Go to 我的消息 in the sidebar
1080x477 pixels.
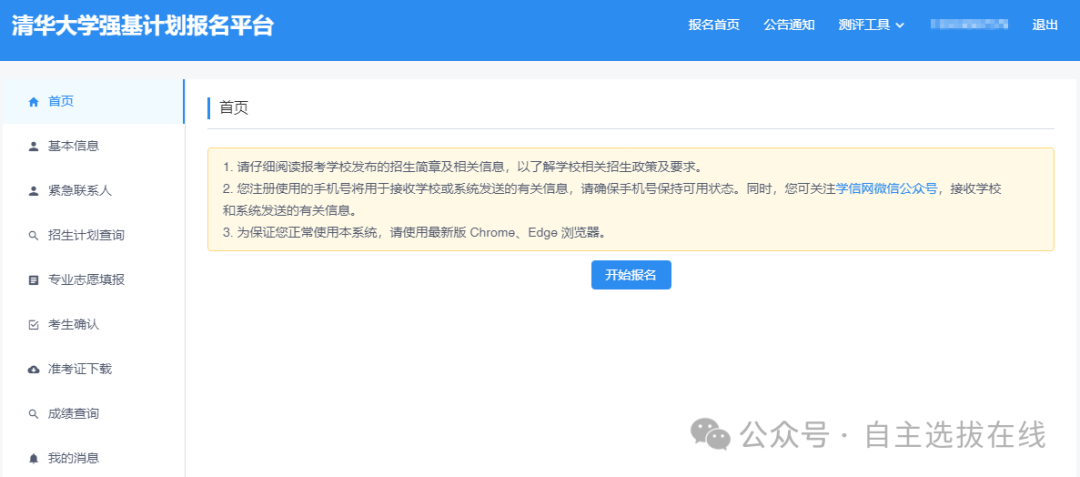[93, 458]
